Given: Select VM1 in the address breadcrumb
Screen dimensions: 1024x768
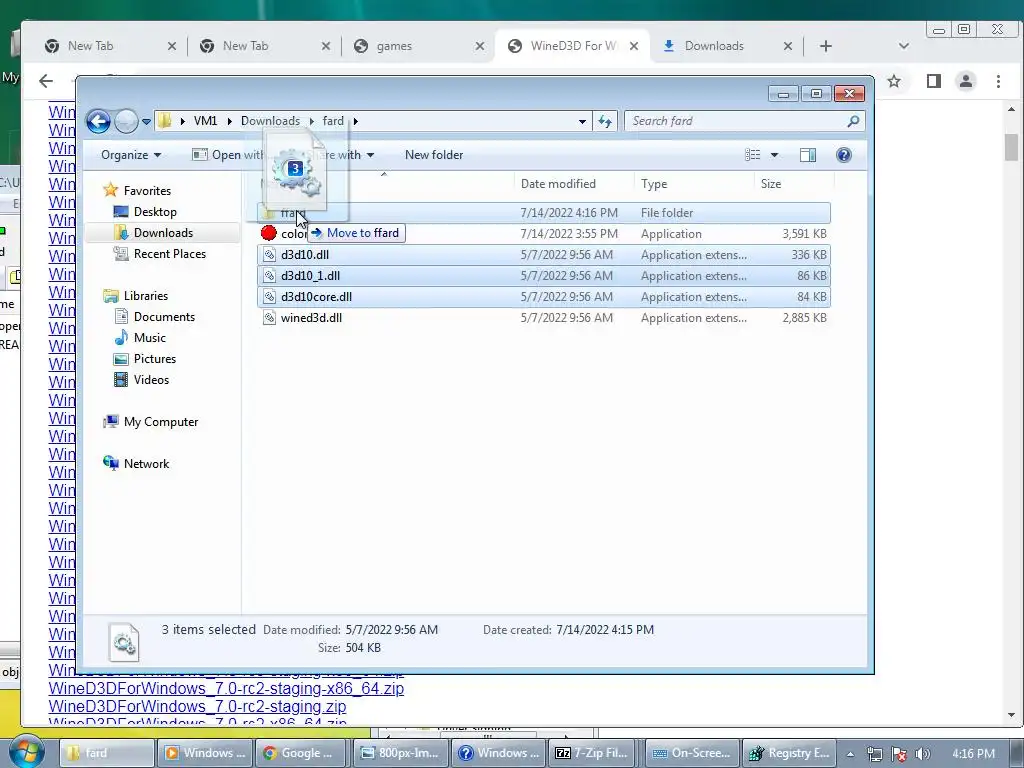Looking at the screenshot, I should [205, 121].
